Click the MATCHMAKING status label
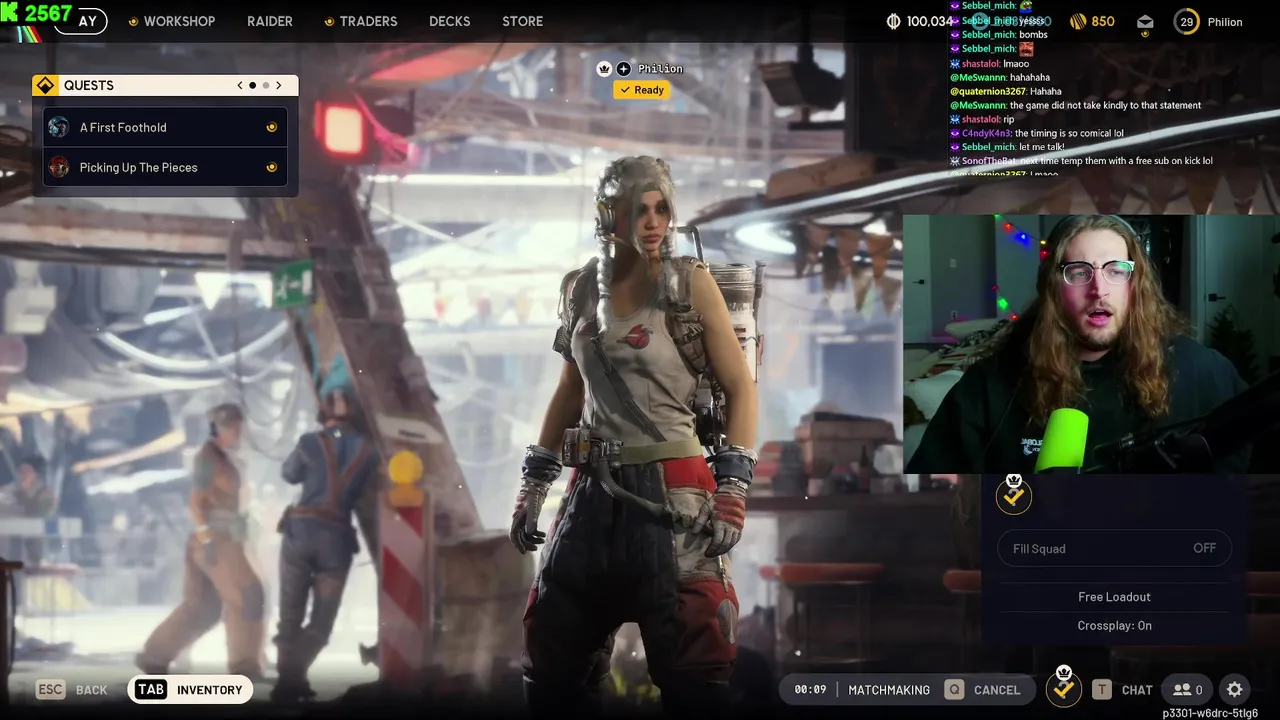 tap(889, 689)
